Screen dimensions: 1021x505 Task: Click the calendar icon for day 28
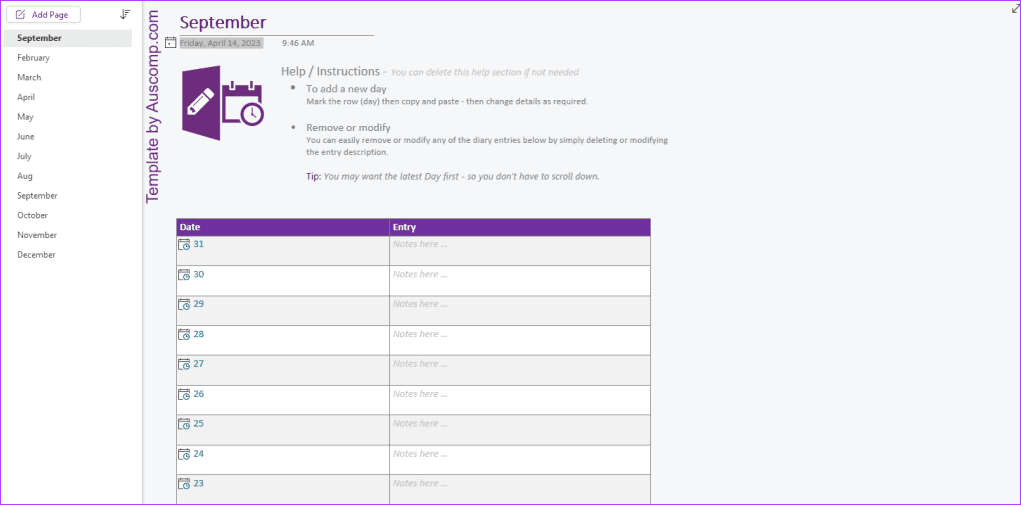pos(184,334)
